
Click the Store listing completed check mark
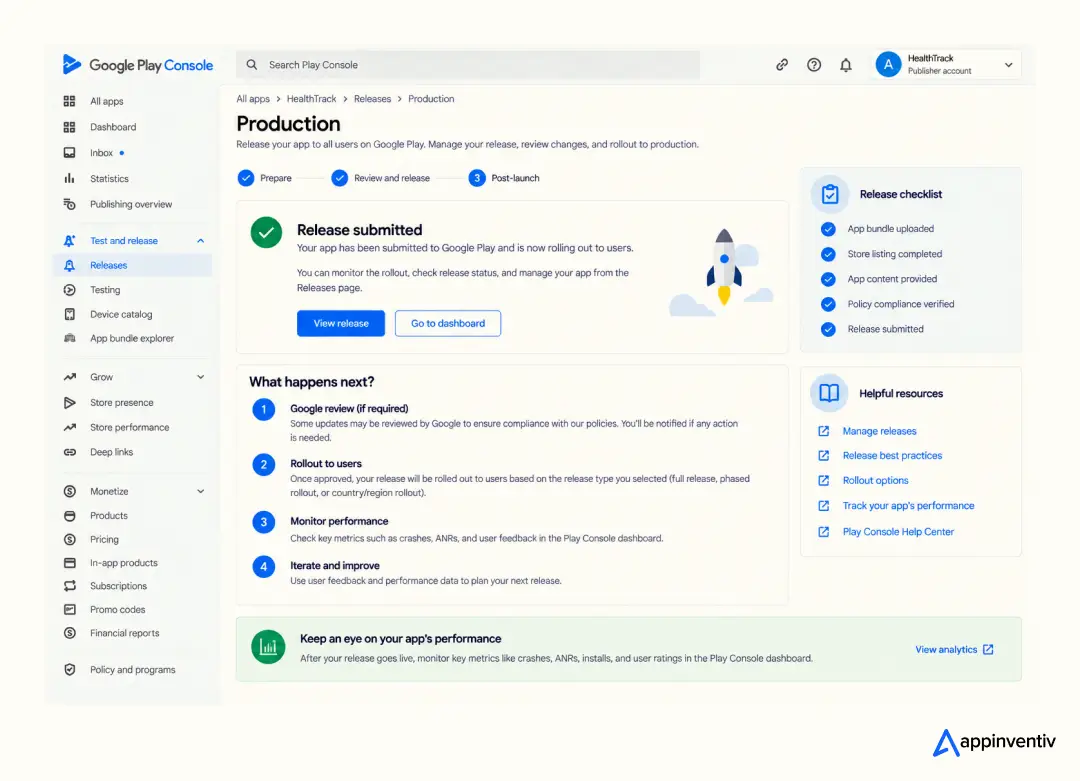[x=828, y=254]
